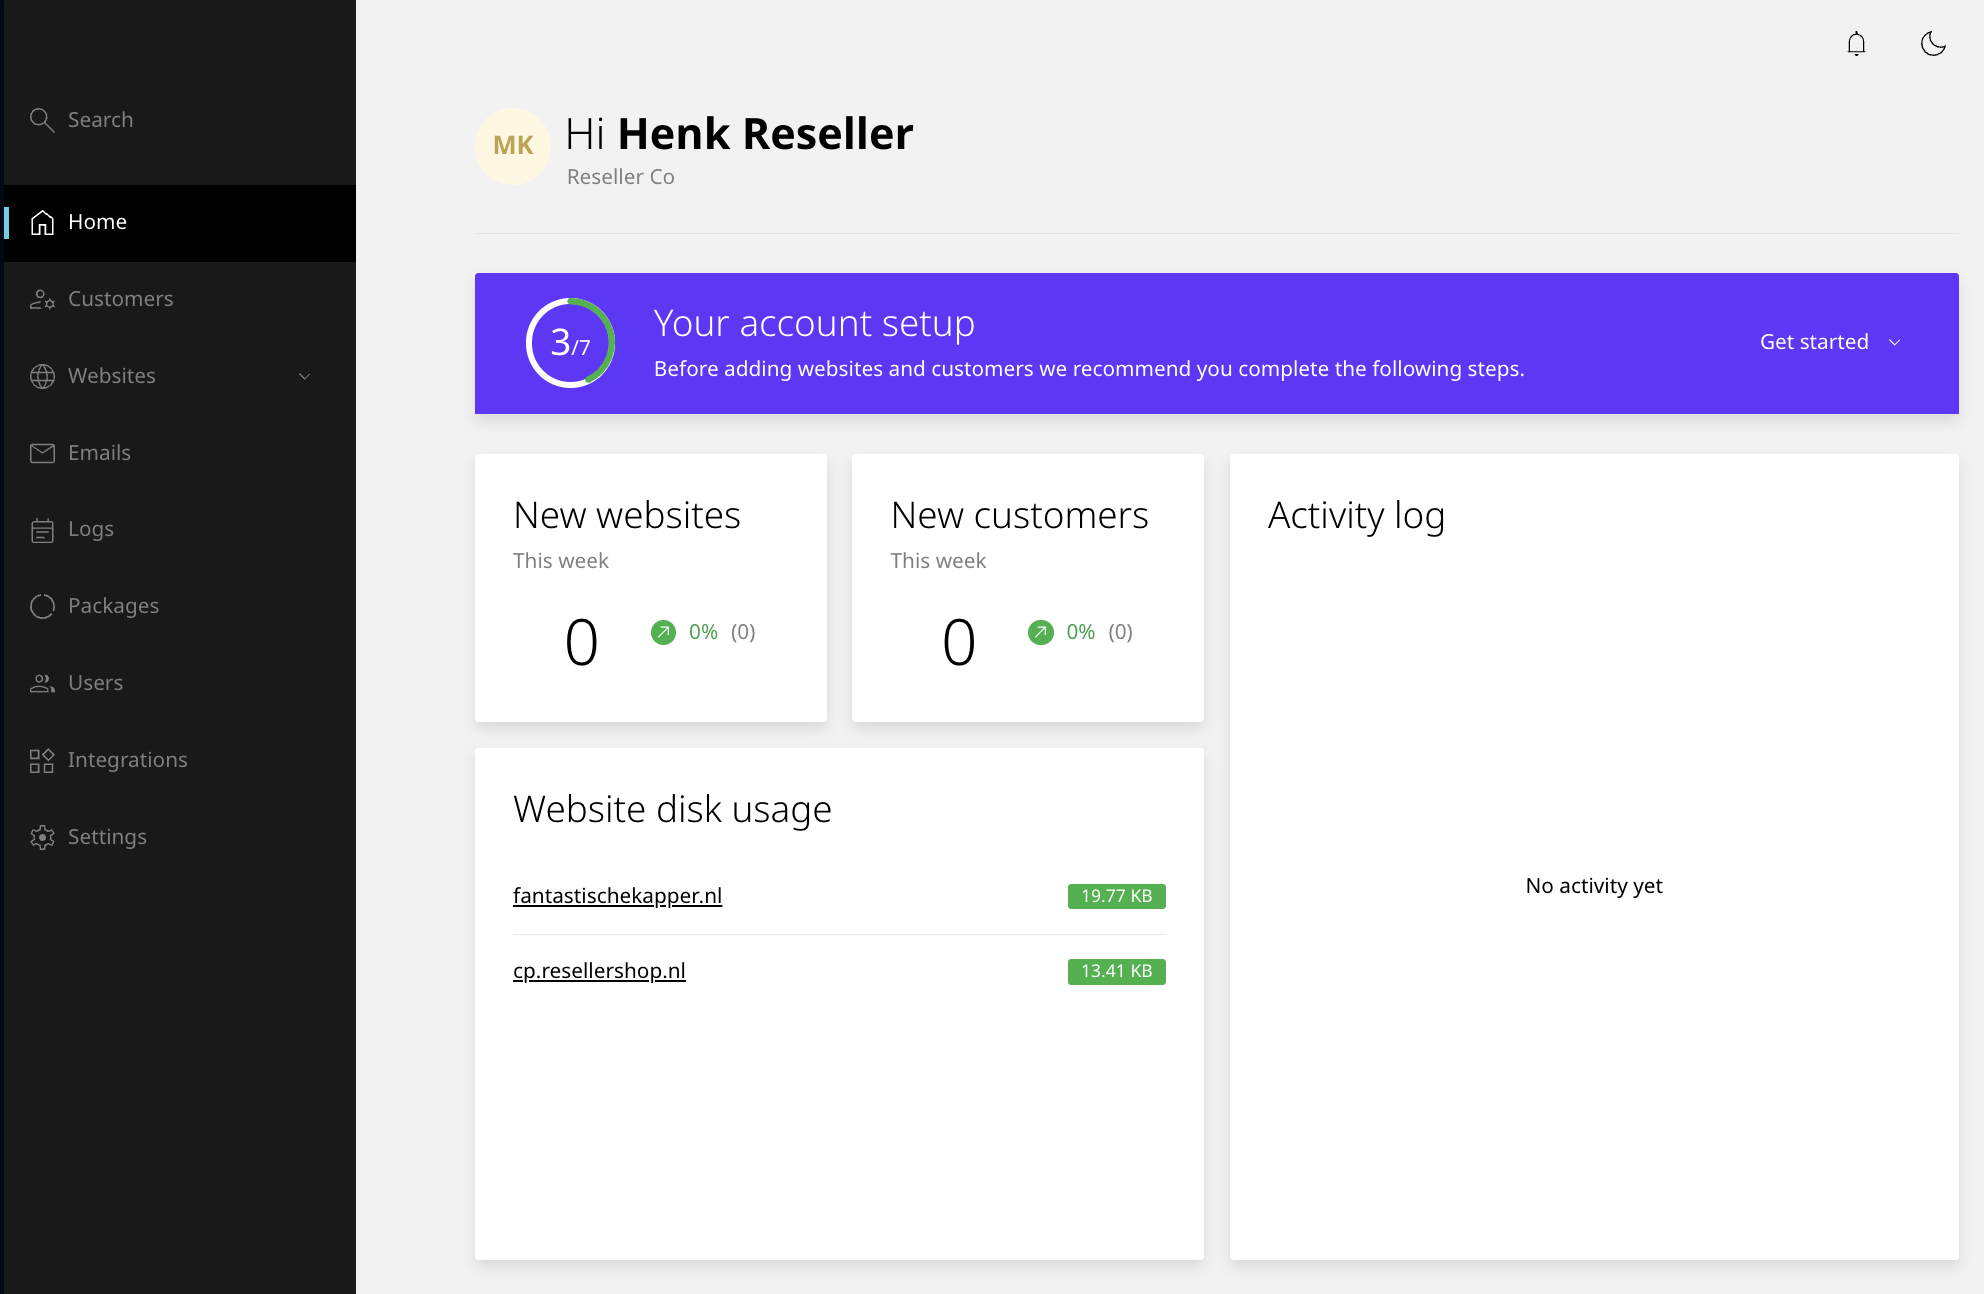Expand the Websites submenu chevron
1984x1294 pixels.
point(304,377)
